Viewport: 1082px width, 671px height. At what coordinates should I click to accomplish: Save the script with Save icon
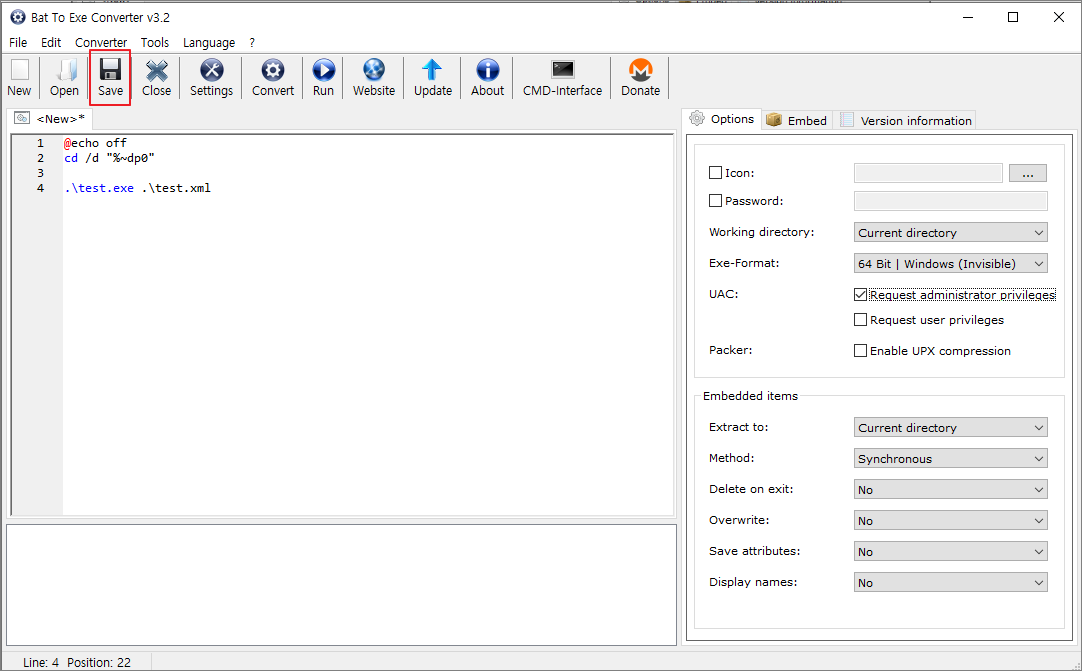click(x=110, y=70)
